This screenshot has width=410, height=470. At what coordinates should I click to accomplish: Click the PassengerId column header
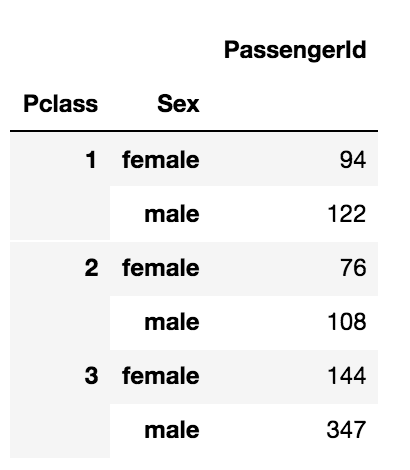pos(295,50)
